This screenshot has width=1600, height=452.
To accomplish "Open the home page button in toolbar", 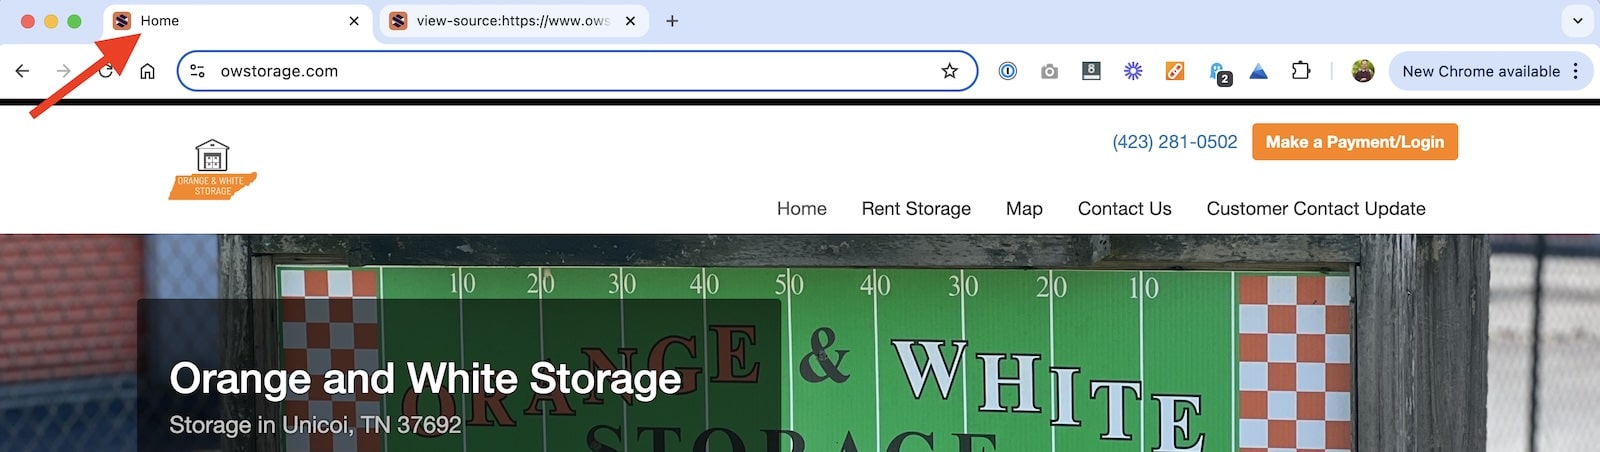I will click(147, 71).
